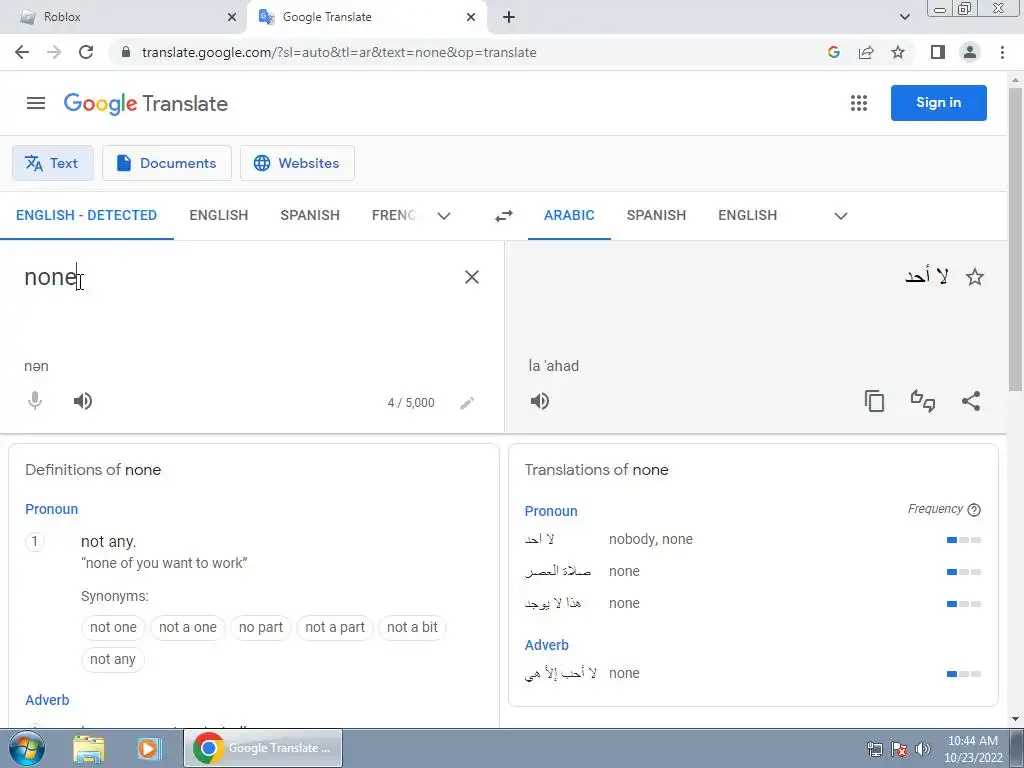Switch to the Roblox browser tab
The height and width of the screenshot is (768, 1024).
[x=124, y=17]
